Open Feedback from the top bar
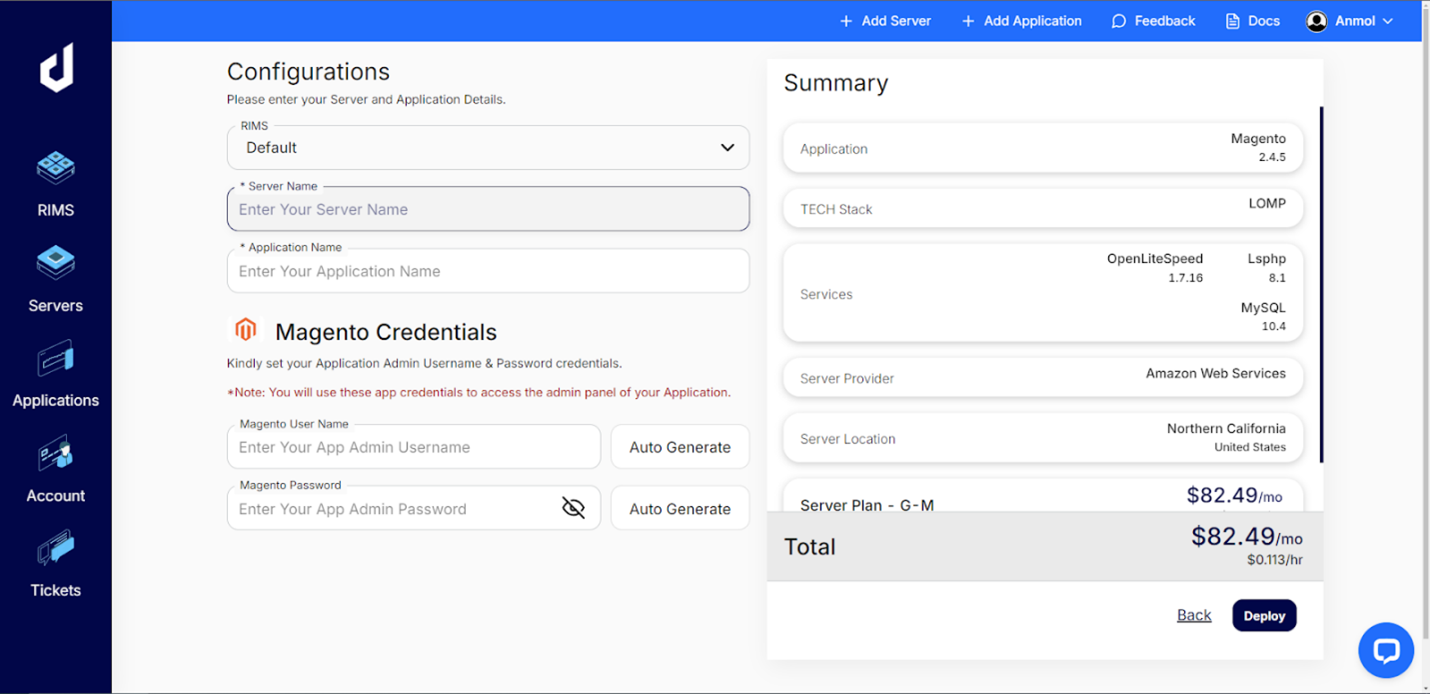The image size is (1430, 694). pyautogui.click(x=1153, y=21)
